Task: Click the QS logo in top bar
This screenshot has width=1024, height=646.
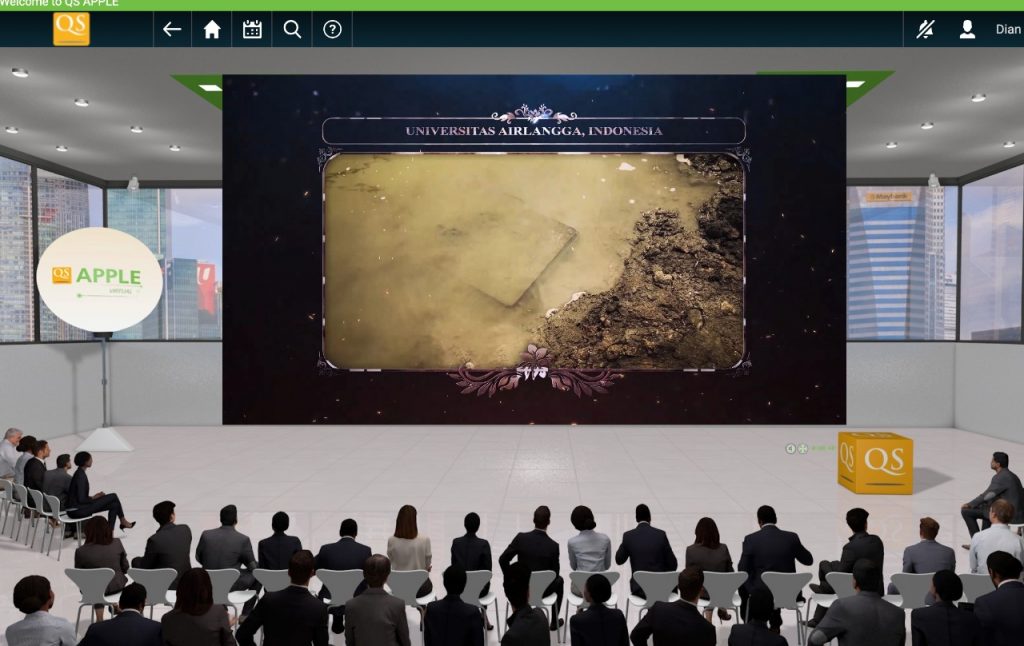Action: pos(71,29)
